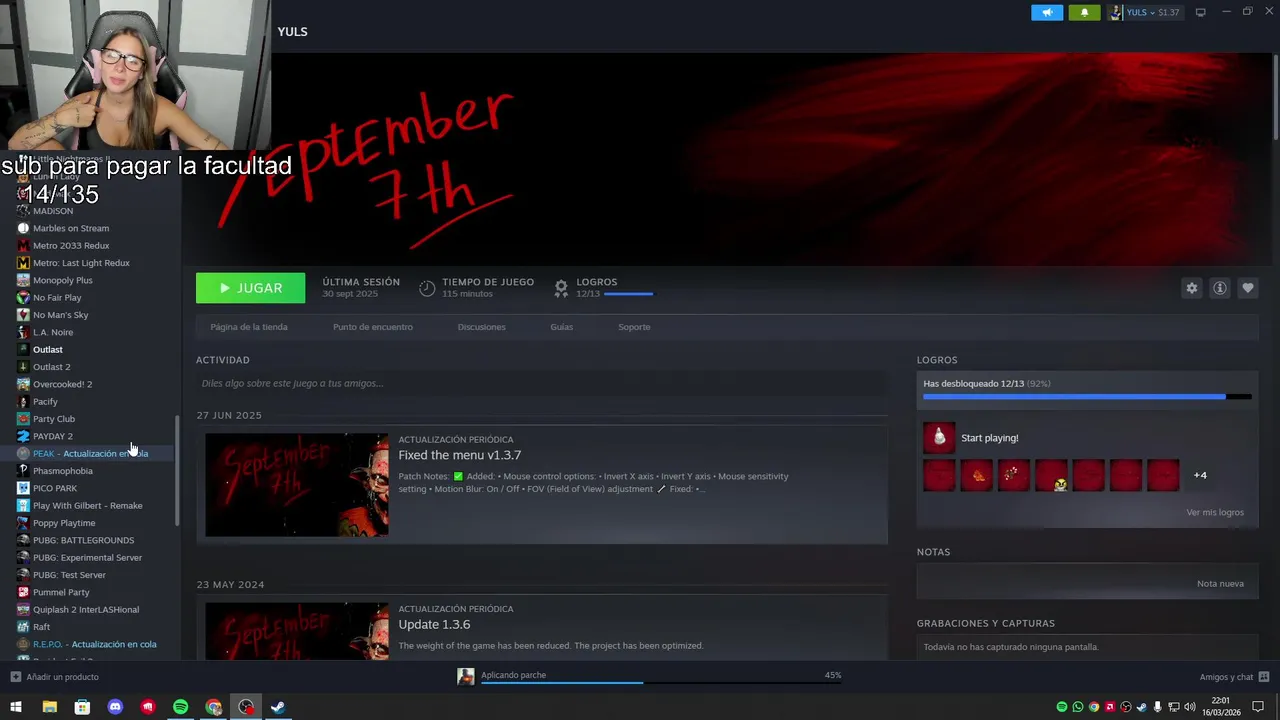Select PAYDAY 2 in library
The height and width of the screenshot is (720, 1280).
(x=52, y=436)
